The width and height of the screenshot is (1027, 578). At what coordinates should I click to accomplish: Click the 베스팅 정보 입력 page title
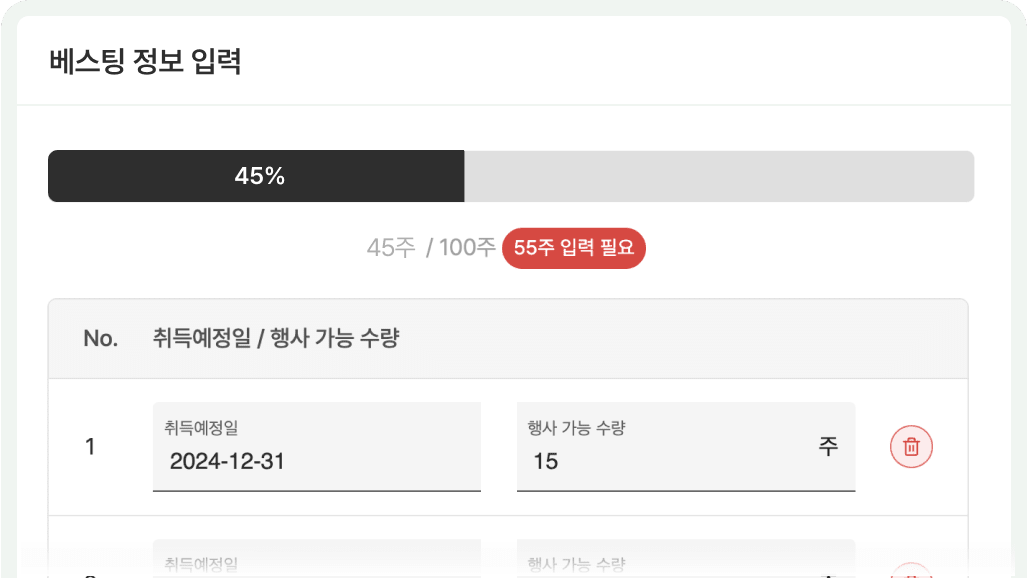[145, 62]
